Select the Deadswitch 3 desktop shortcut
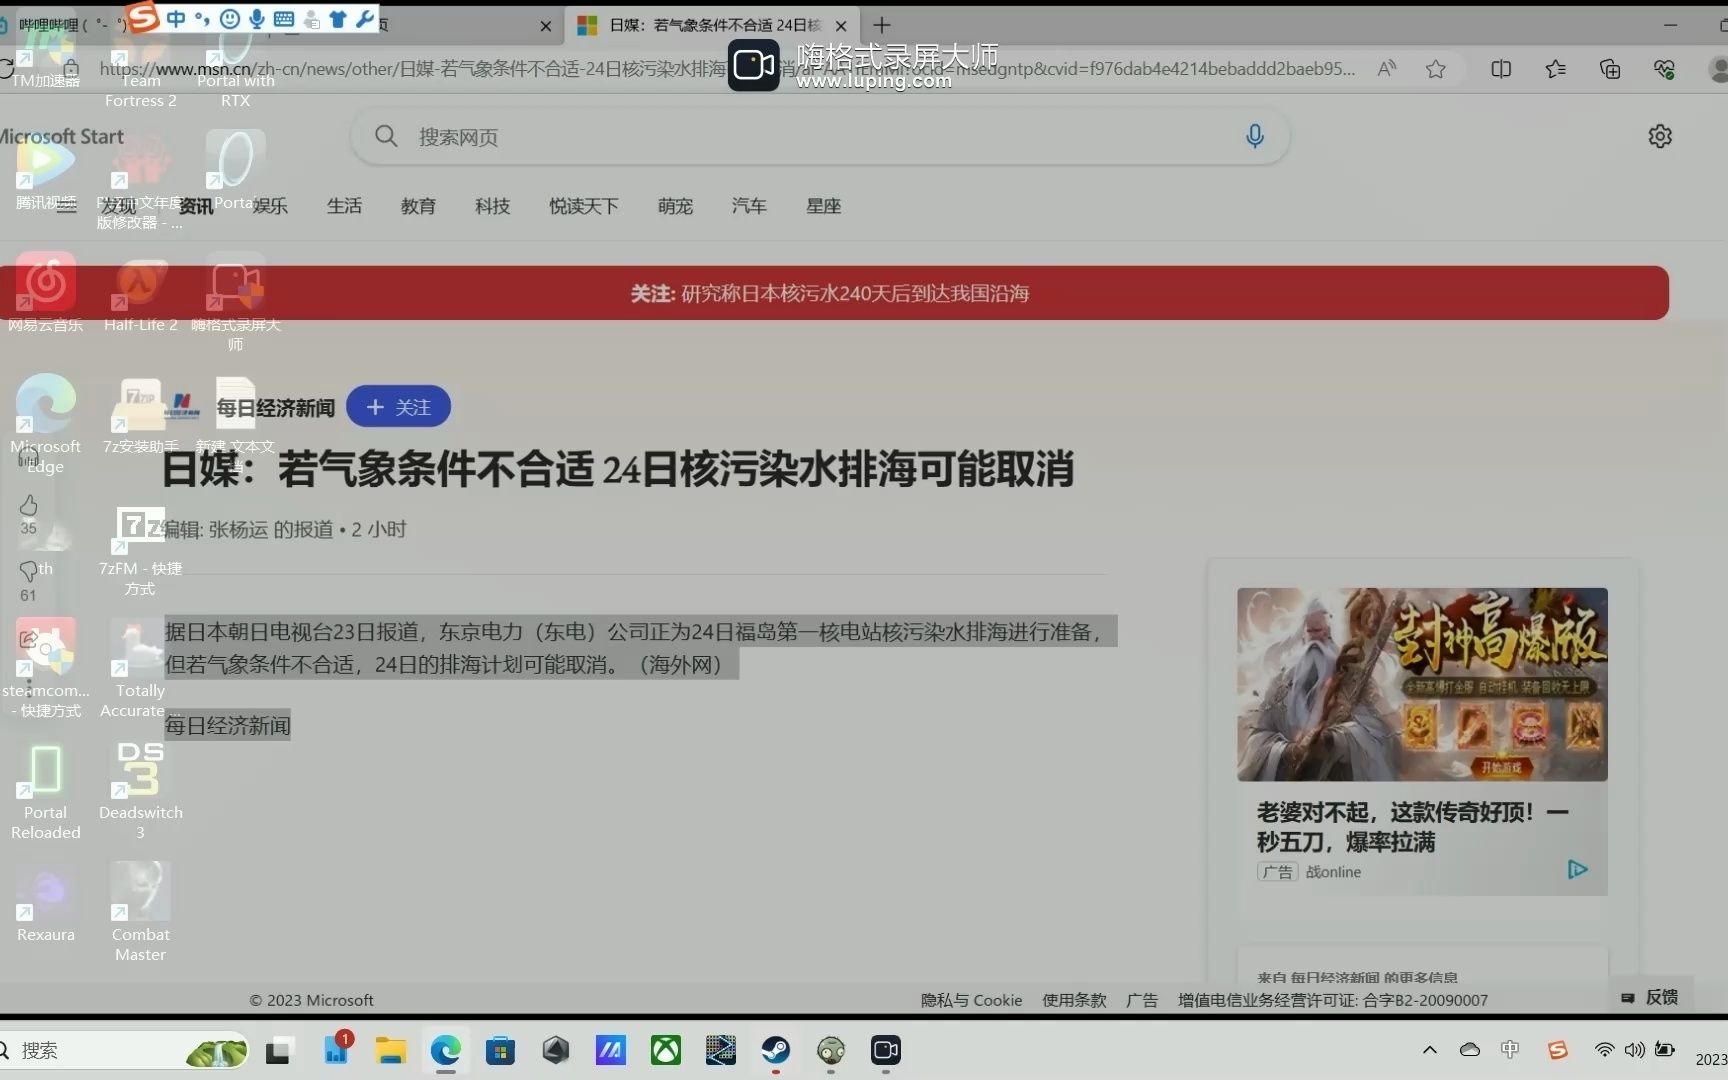This screenshot has height=1080, width=1728. pos(141,790)
